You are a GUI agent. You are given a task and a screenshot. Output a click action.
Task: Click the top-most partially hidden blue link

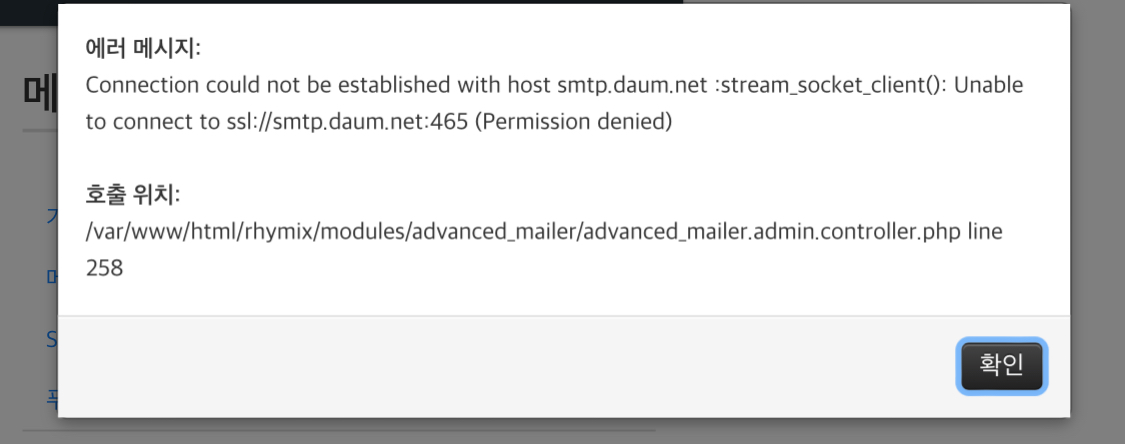click(51, 215)
